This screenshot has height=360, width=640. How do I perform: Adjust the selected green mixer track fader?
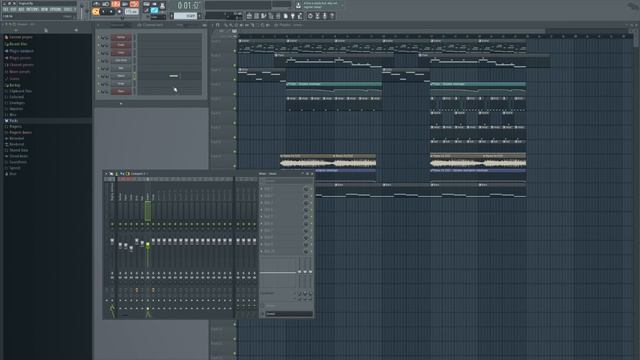click(148, 244)
